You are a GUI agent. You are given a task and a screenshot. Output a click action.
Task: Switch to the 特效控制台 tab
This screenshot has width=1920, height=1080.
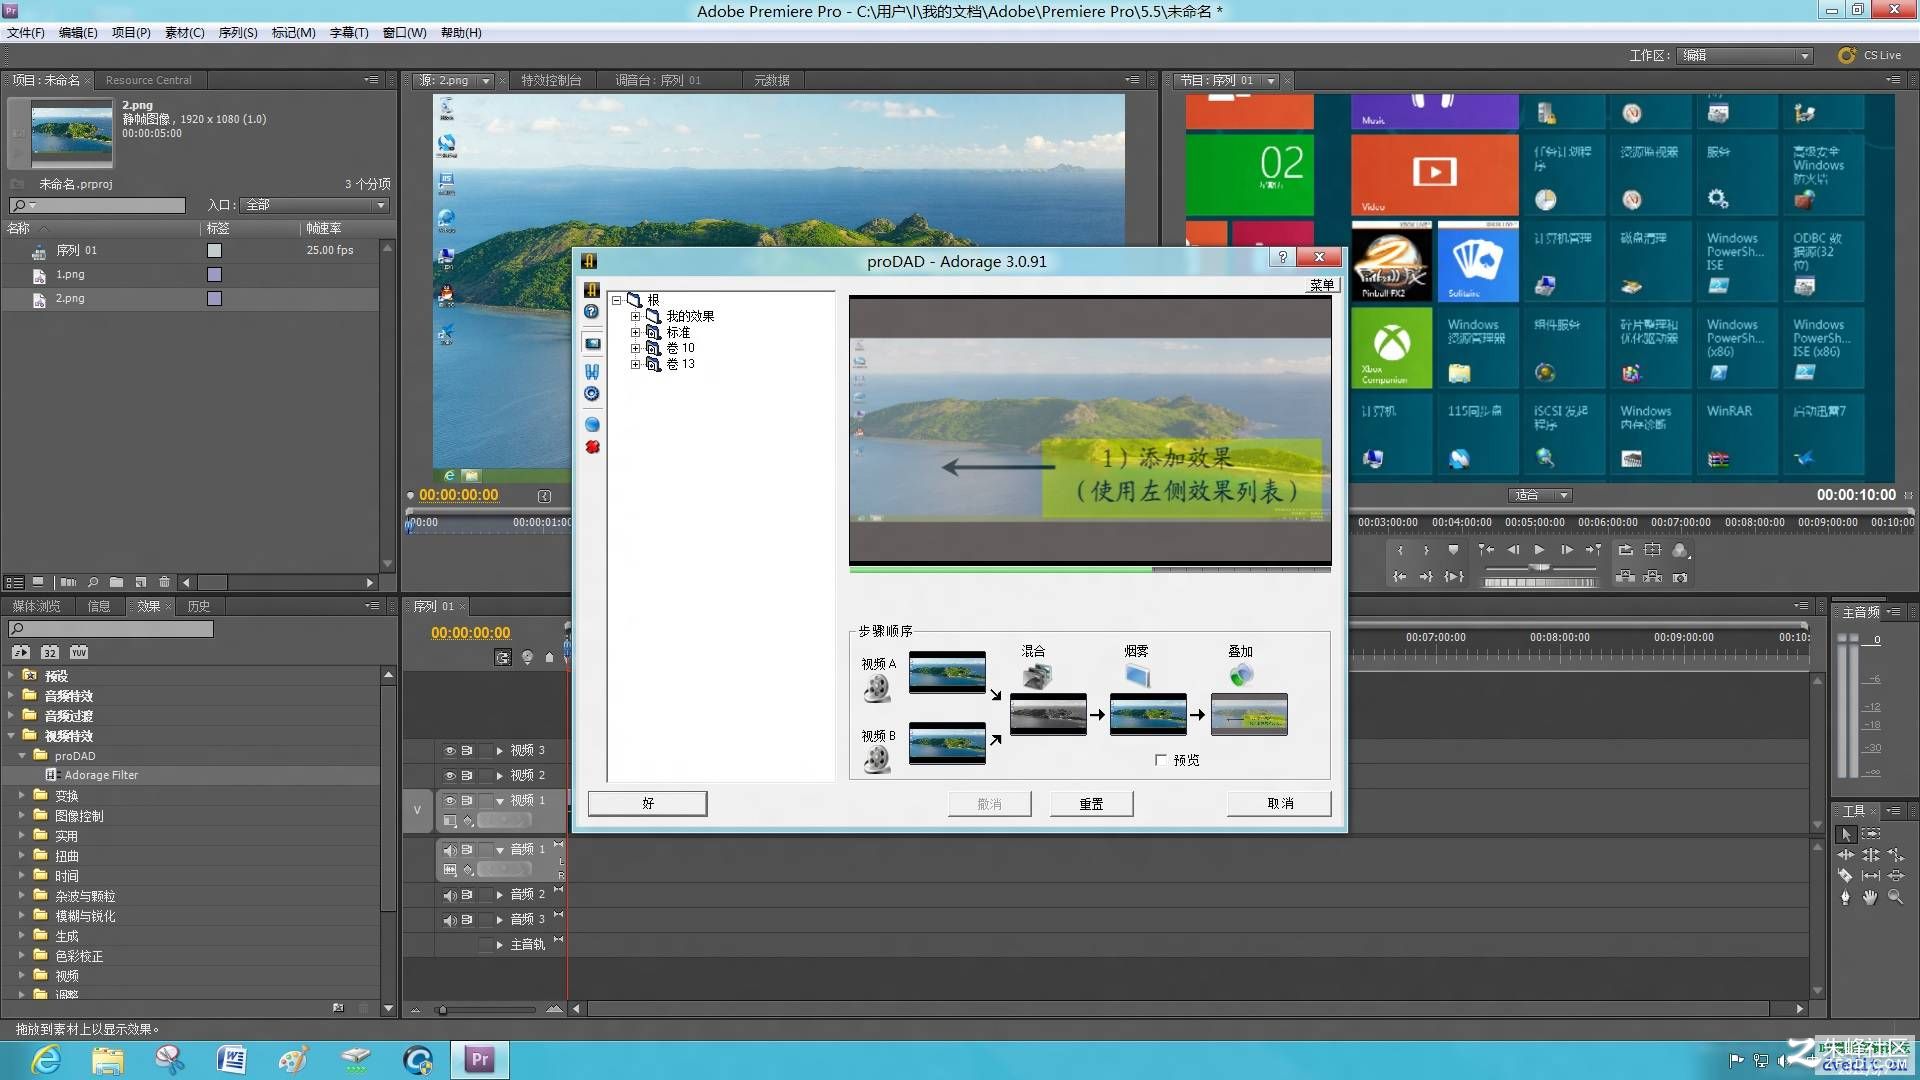551,80
